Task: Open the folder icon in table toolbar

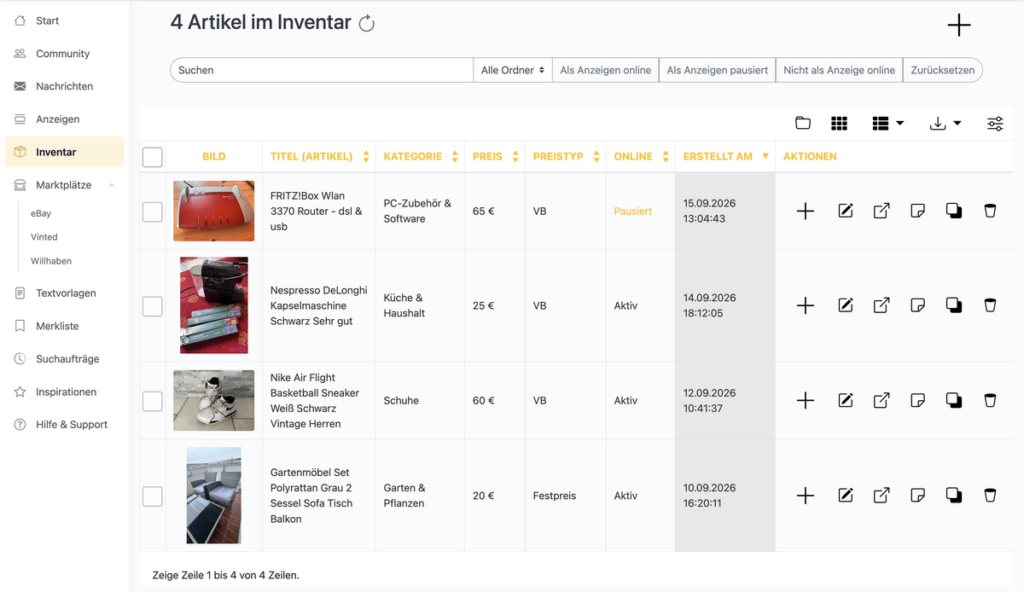Action: [x=803, y=123]
